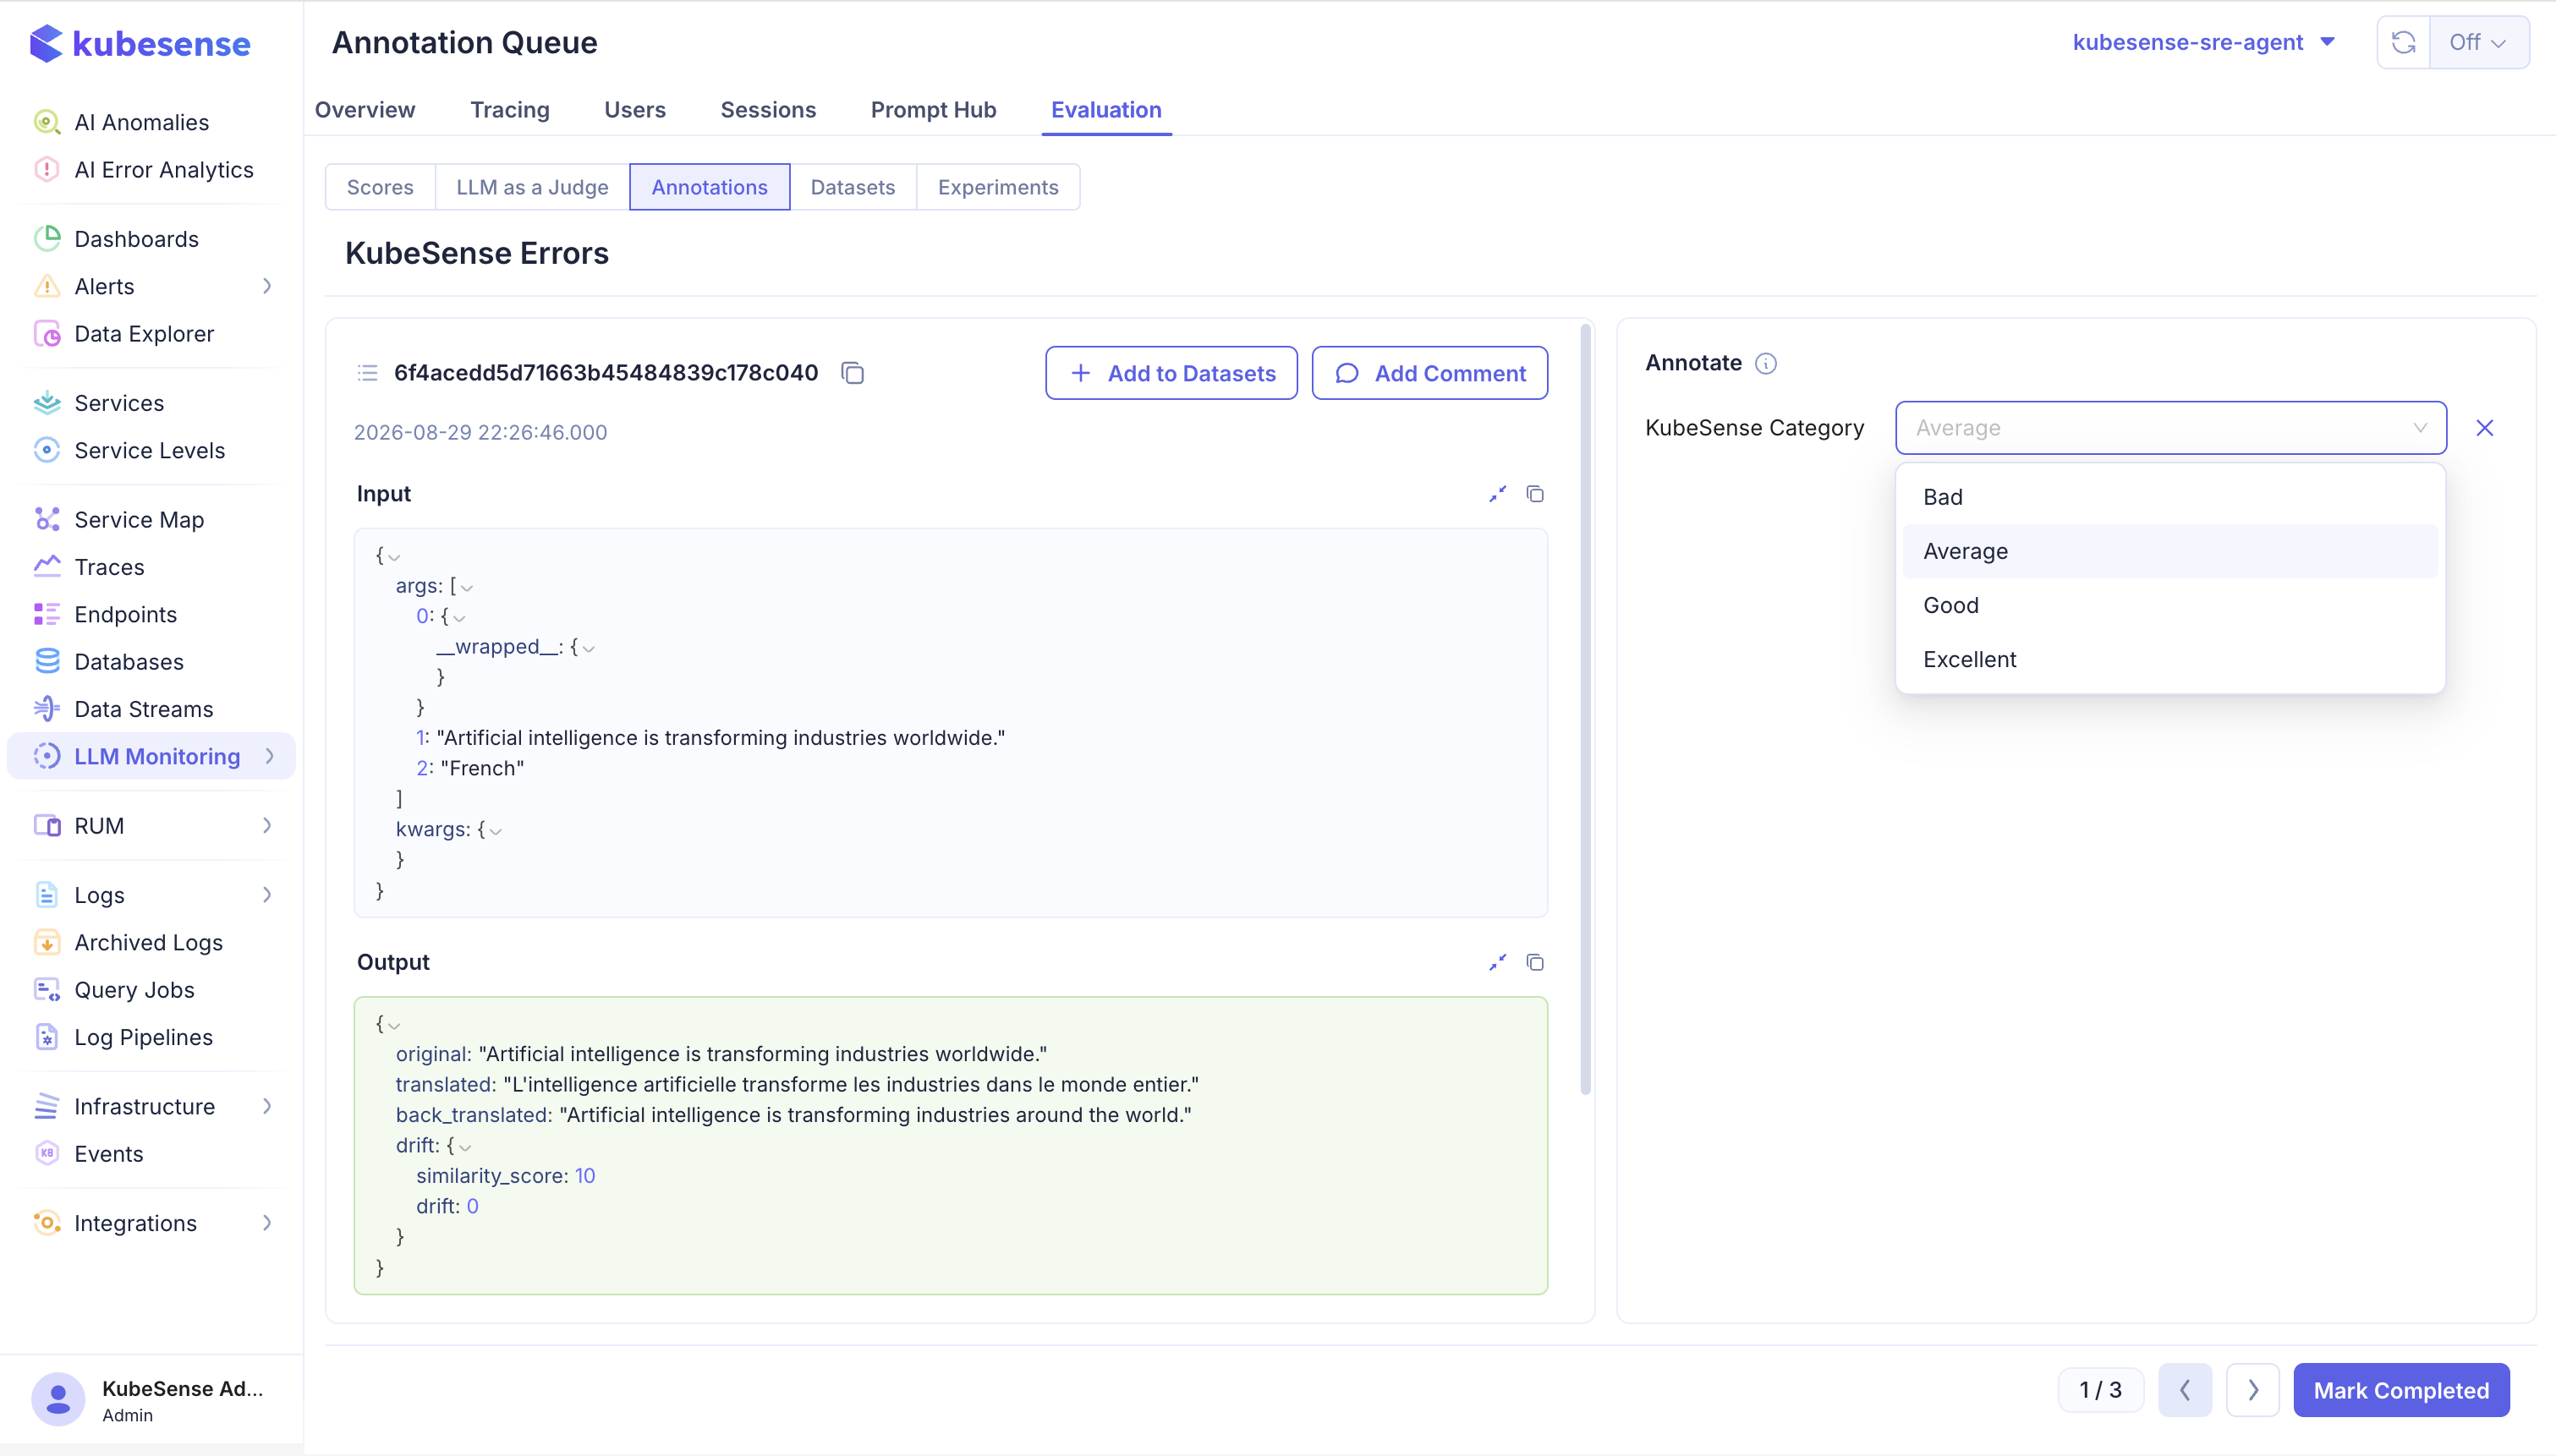Open Traces page
The width and height of the screenshot is (2556, 1456).
(x=109, y=567)
